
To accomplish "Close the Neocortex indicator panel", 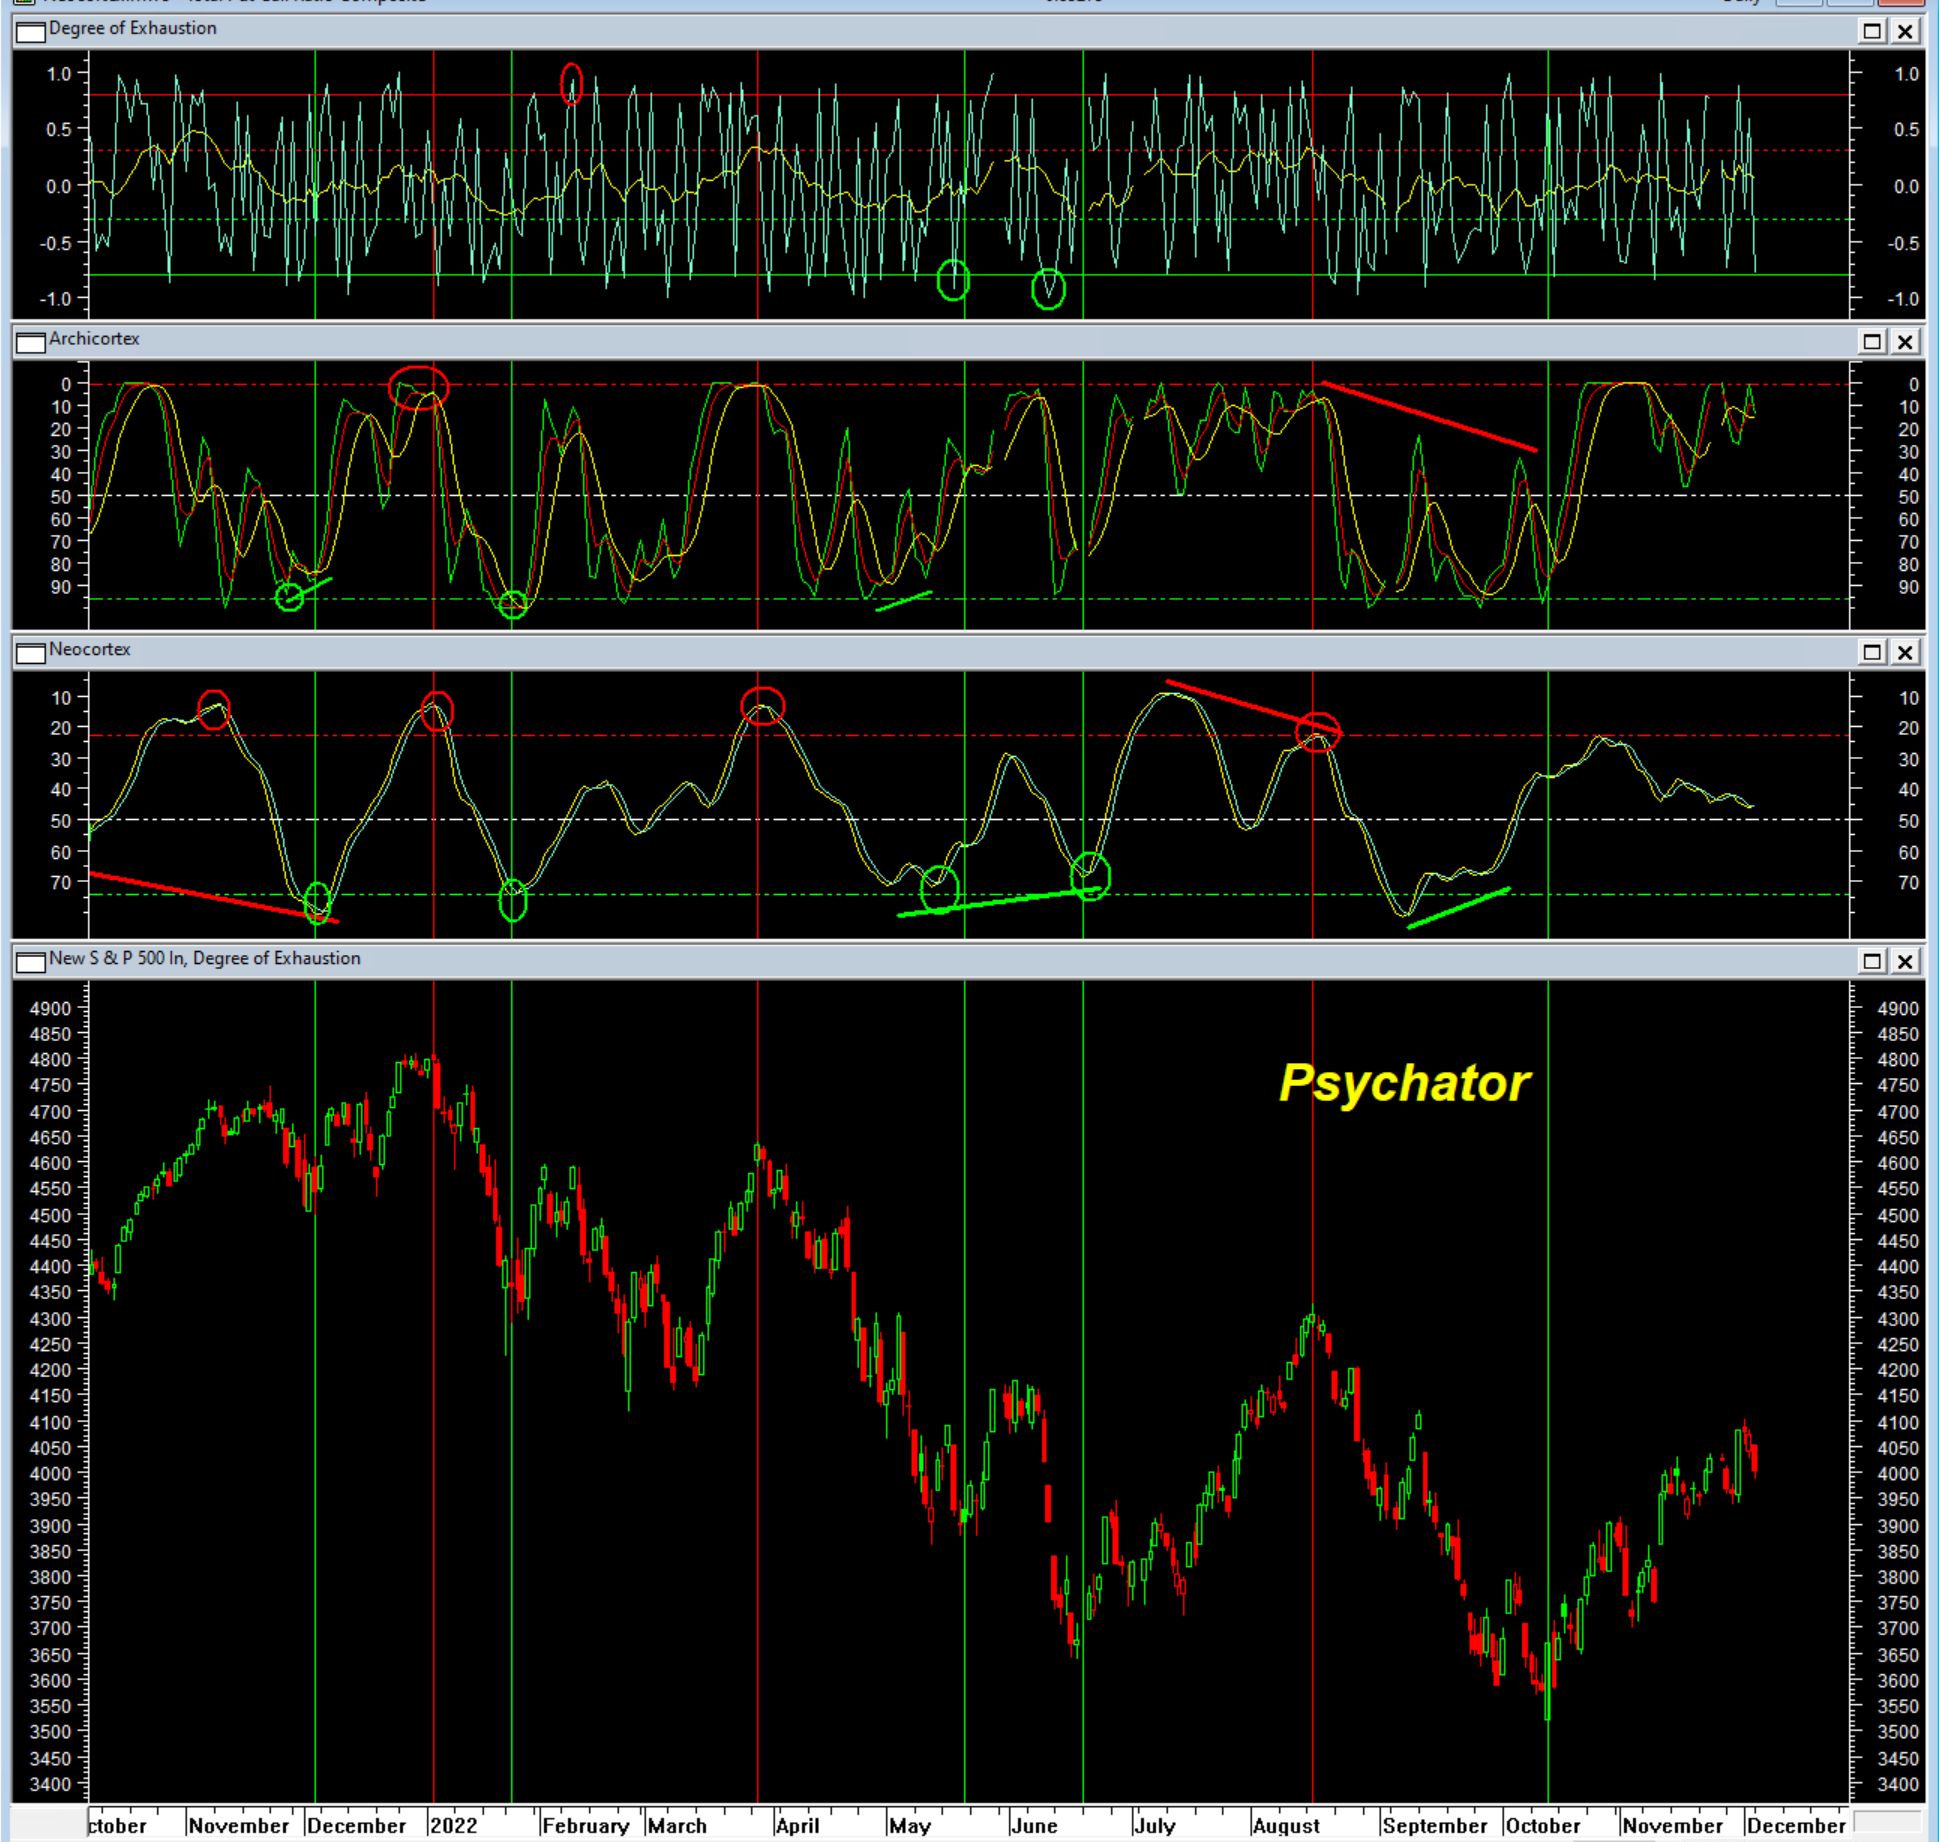I will 1906,652.
